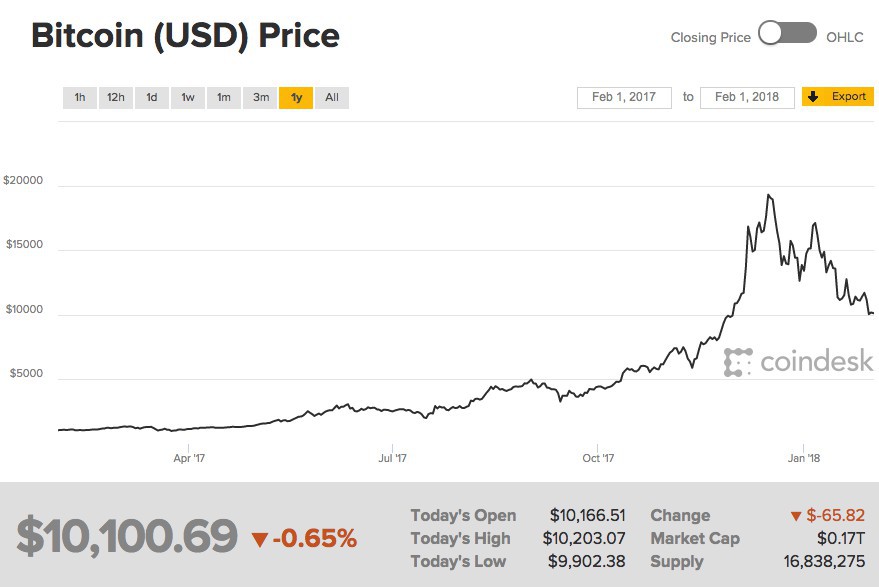The height and width of the screenshot is (587, 879).
Task: Click the Closing Price label
Action: coord(711,36)
